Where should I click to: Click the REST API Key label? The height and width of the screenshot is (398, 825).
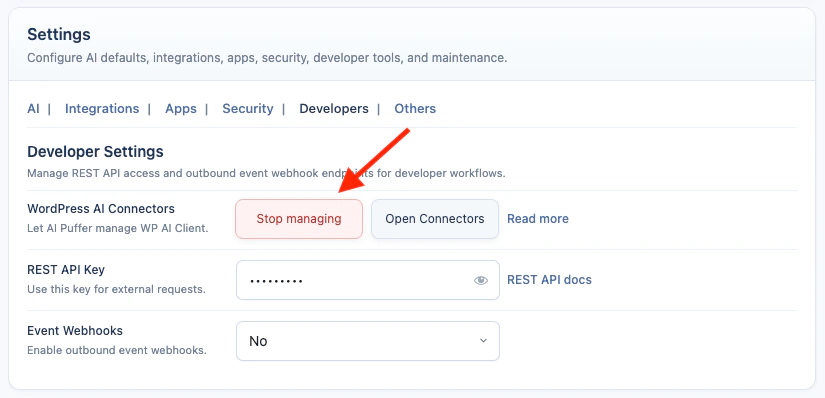coord(66,270)
